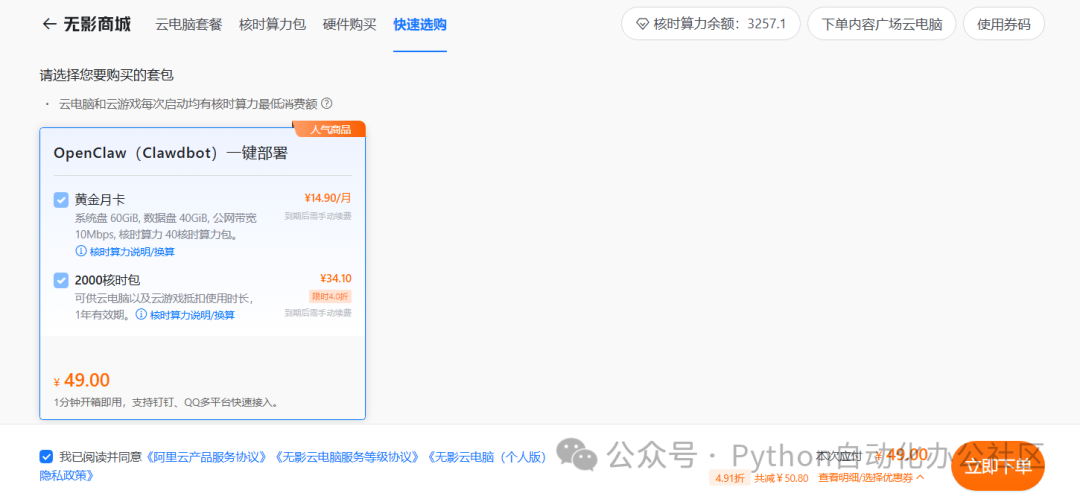1080x499 pixels.
Task: Open the 《阿里云产品服务协议》 link
Action: [207, 457]
